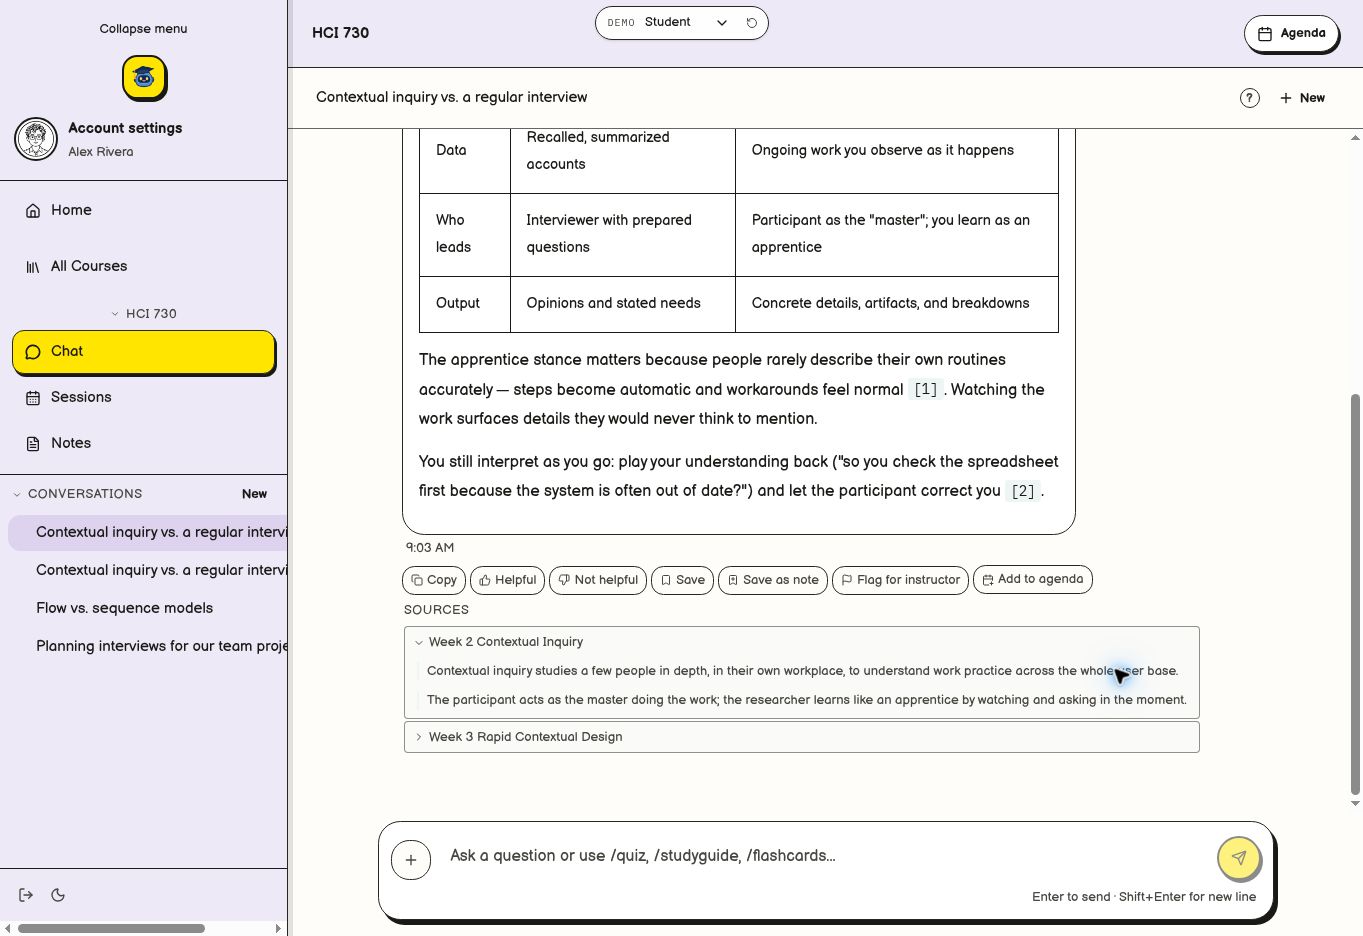1363x936 pixels.
Task: Copy the assistant response
Action: [x=434, y=580]
